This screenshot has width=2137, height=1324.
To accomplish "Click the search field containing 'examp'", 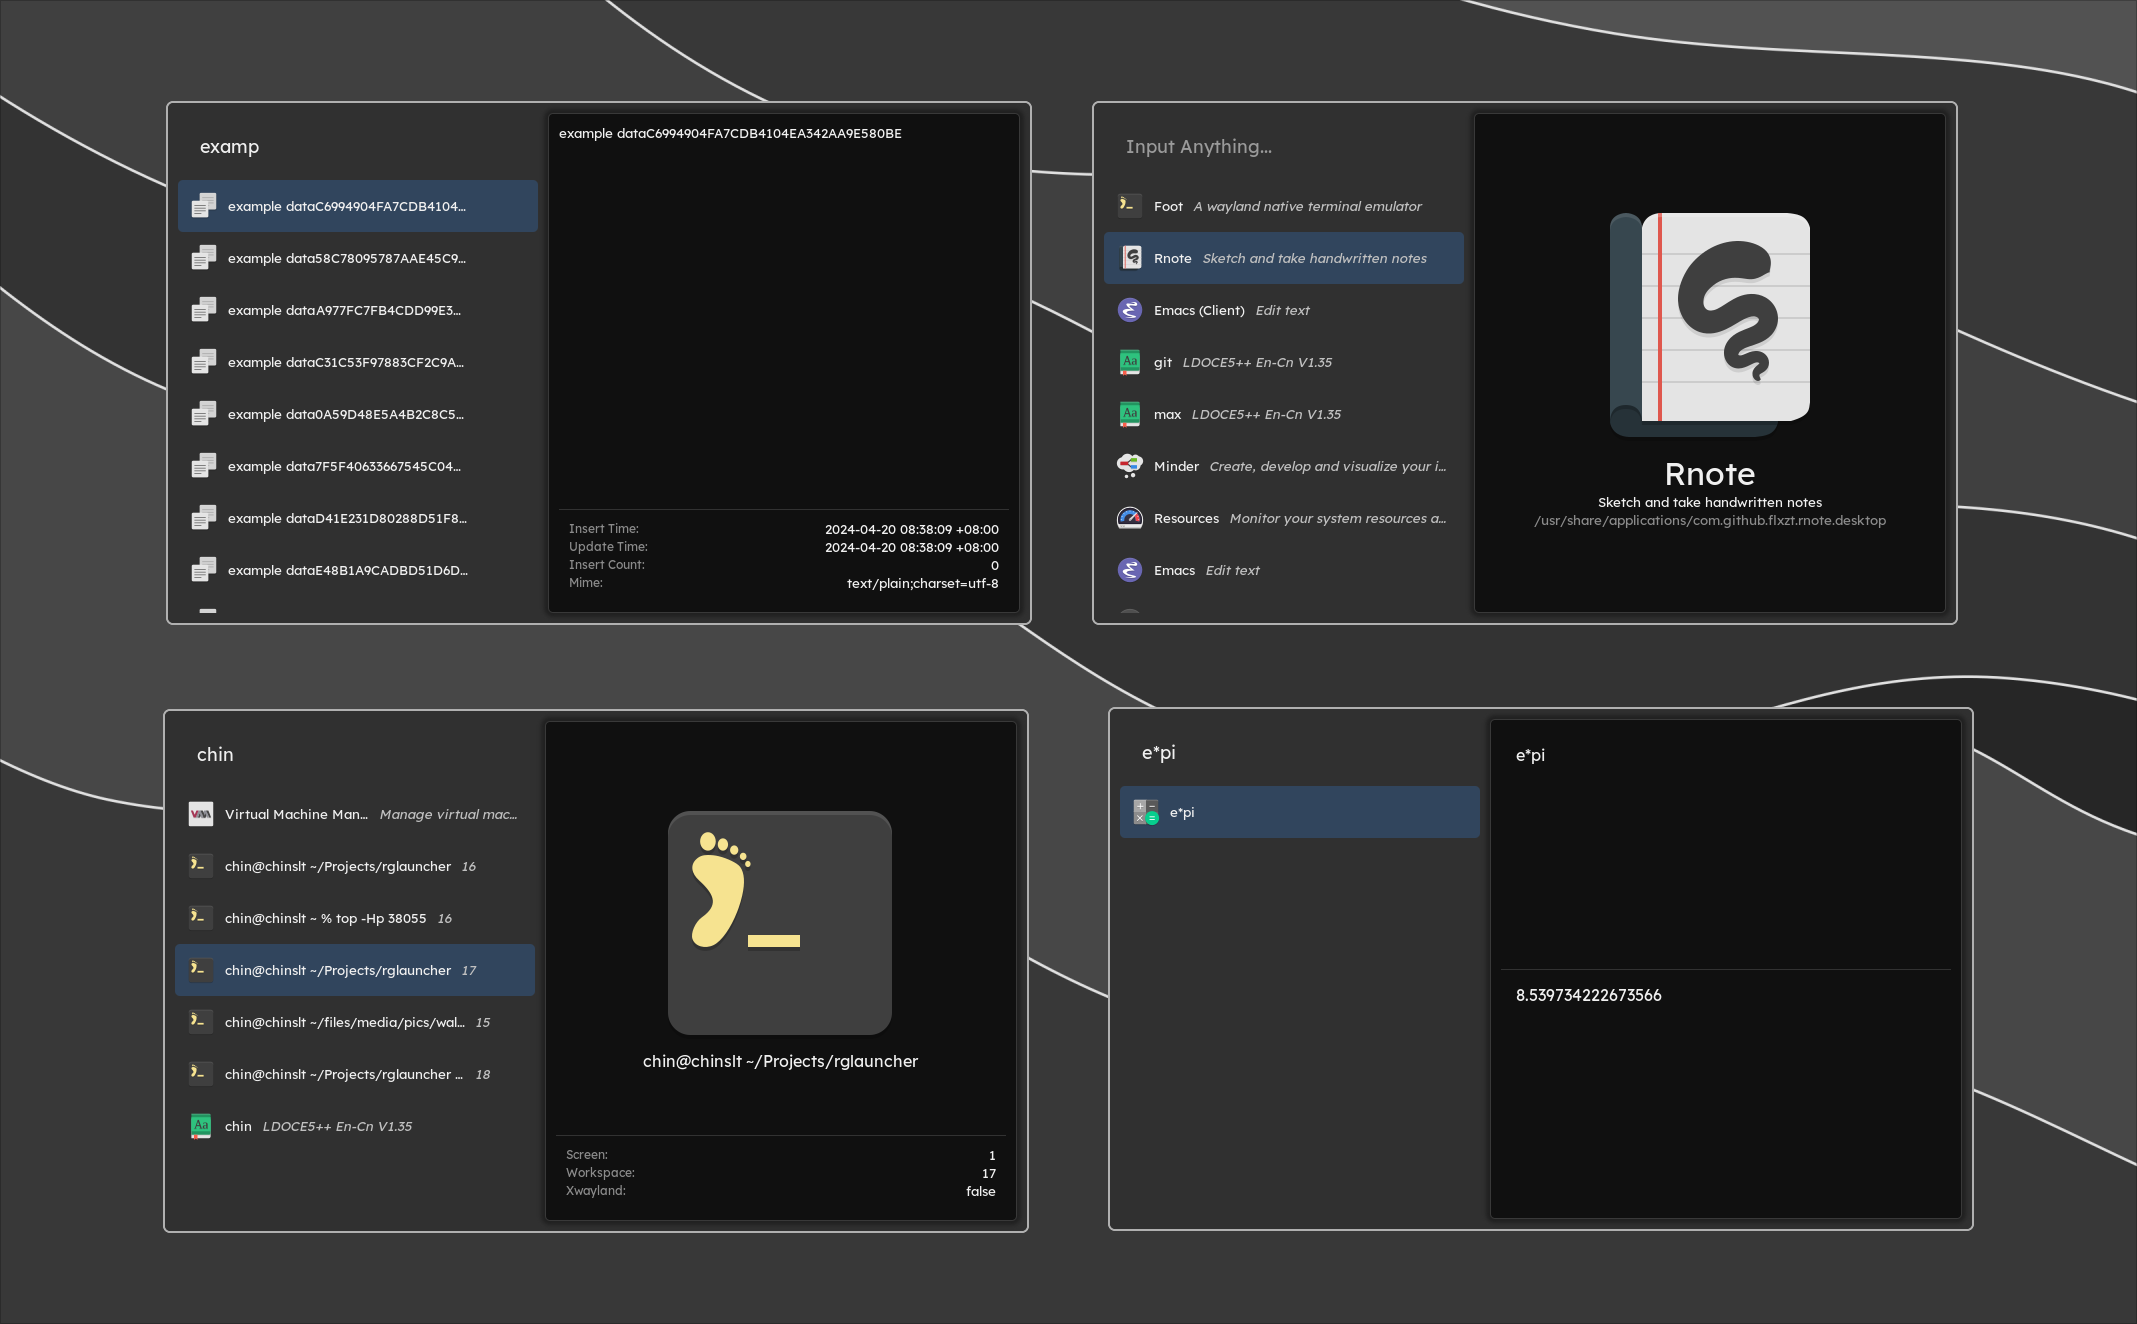I will tap(358, 147).
